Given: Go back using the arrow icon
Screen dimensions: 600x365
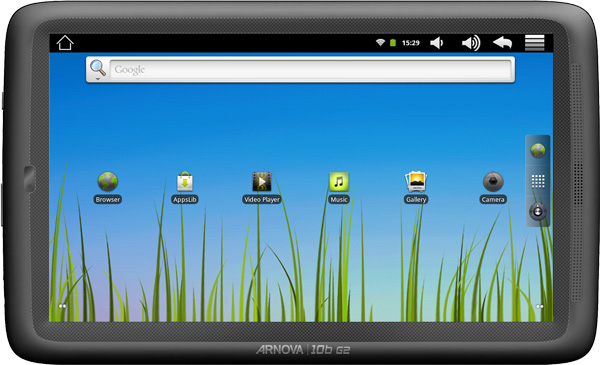Looking at the screenshot, I should pos(502,42).
